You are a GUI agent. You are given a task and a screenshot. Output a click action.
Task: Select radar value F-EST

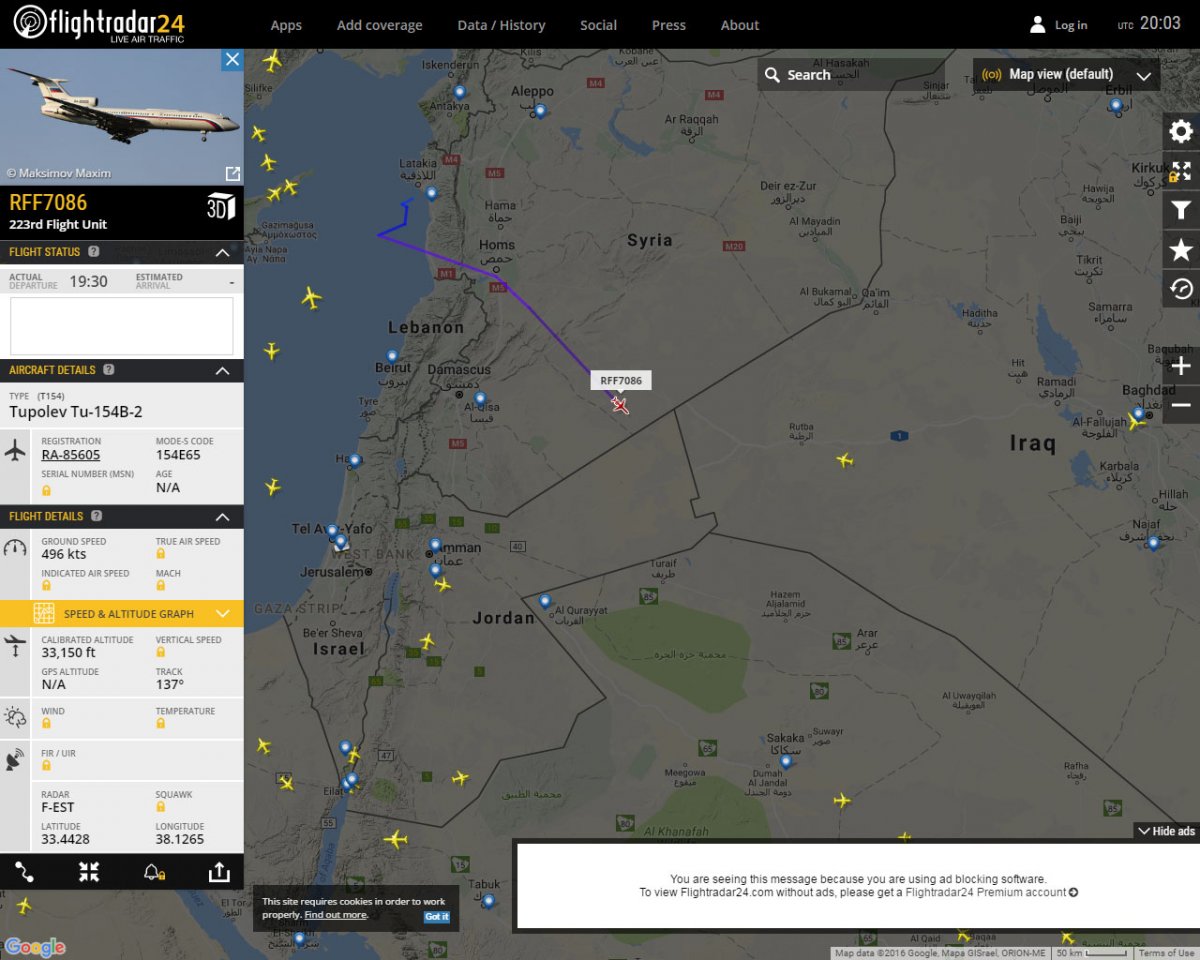[58, 807]
